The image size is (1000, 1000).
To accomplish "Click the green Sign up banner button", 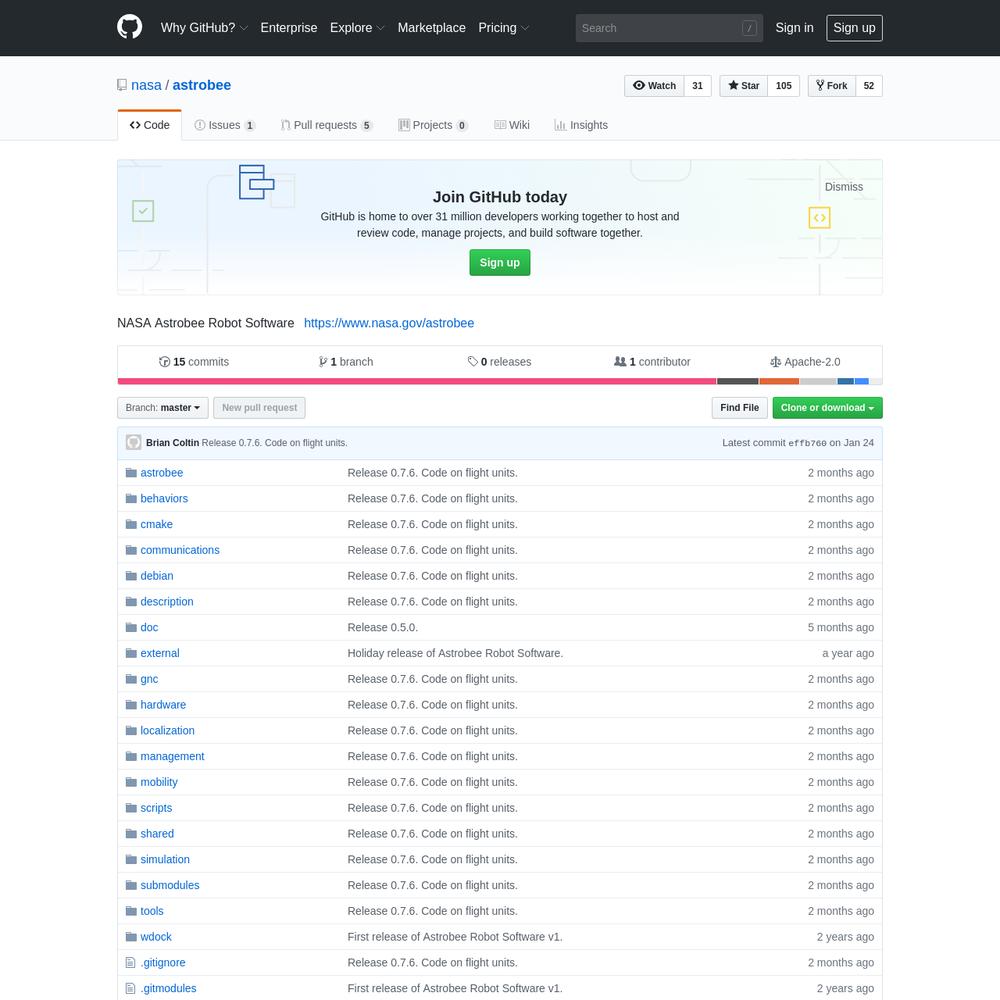I will point(500,263).
